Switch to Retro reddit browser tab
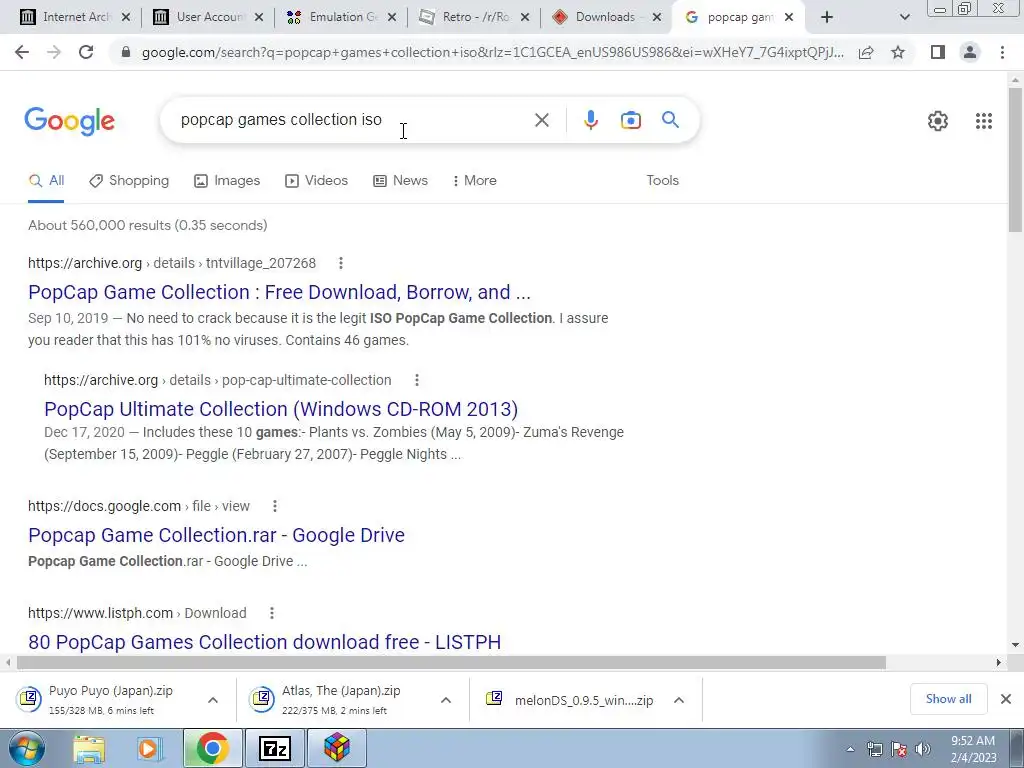 point(474,18)
